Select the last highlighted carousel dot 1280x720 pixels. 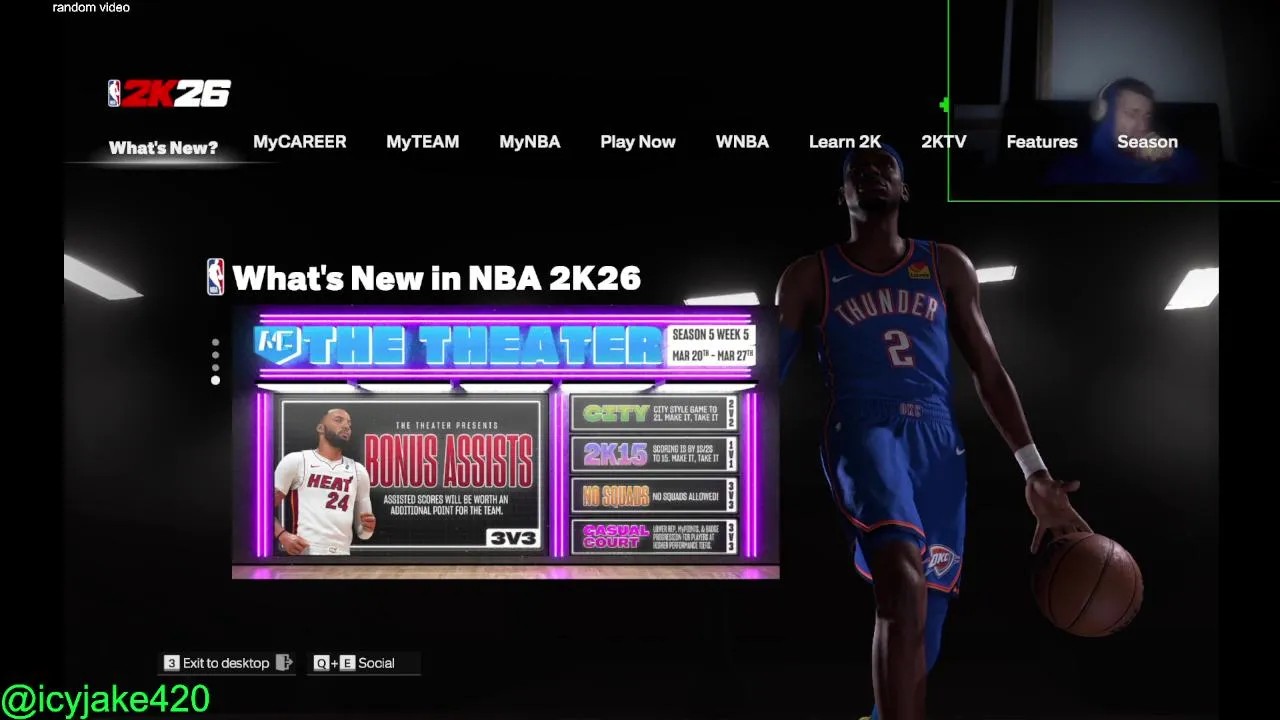pos(215,380)
